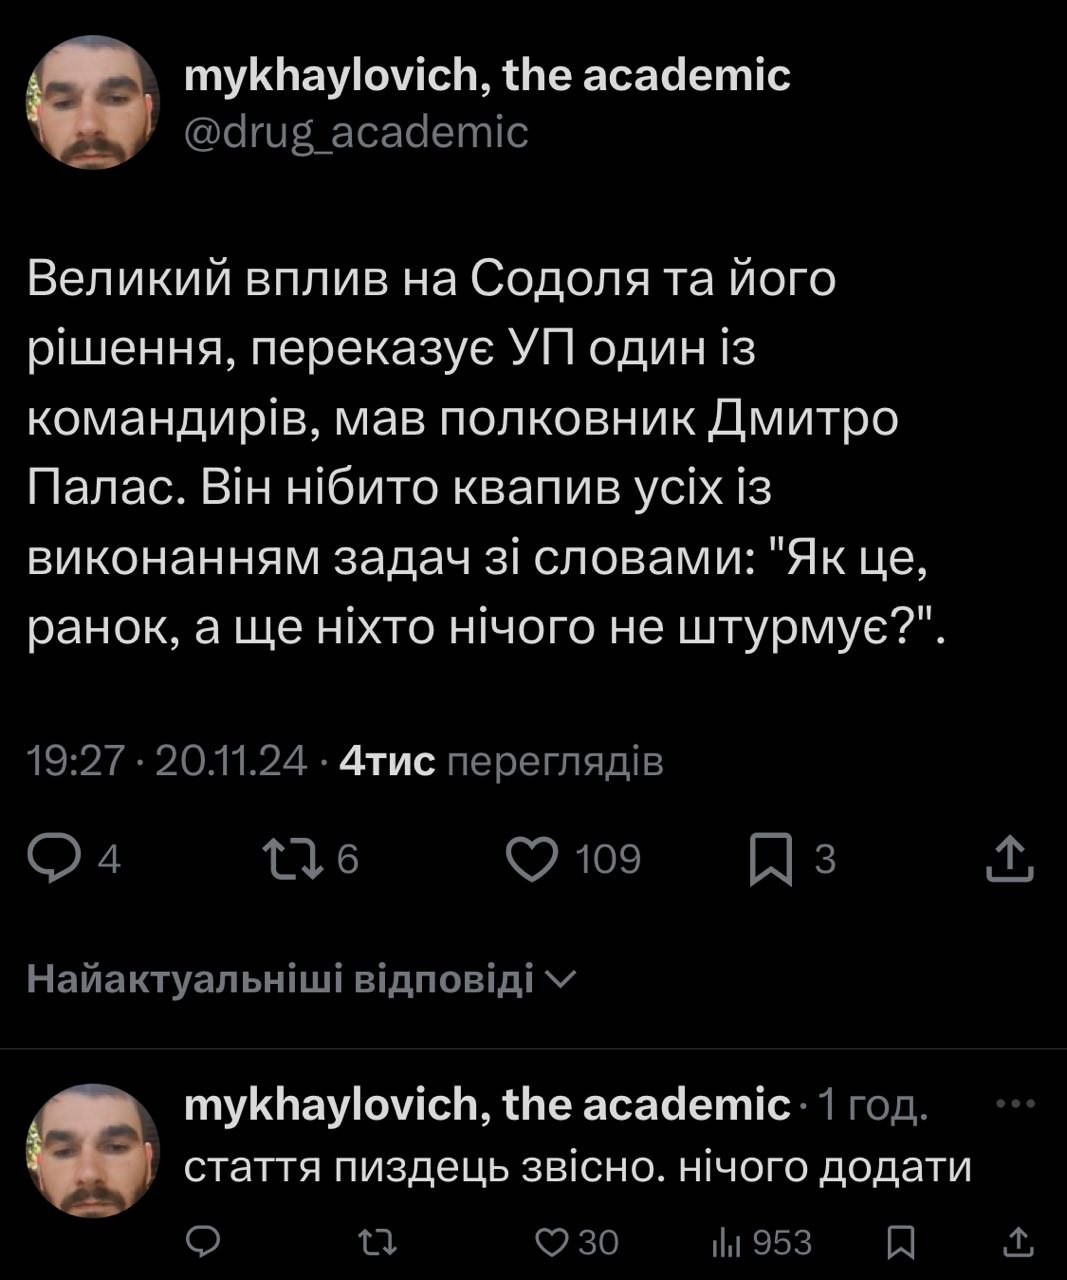Open the 19:27 · 20.11.24 timestamp
This screenshot has height=1280, width=1067.
[x=166, y=763]
